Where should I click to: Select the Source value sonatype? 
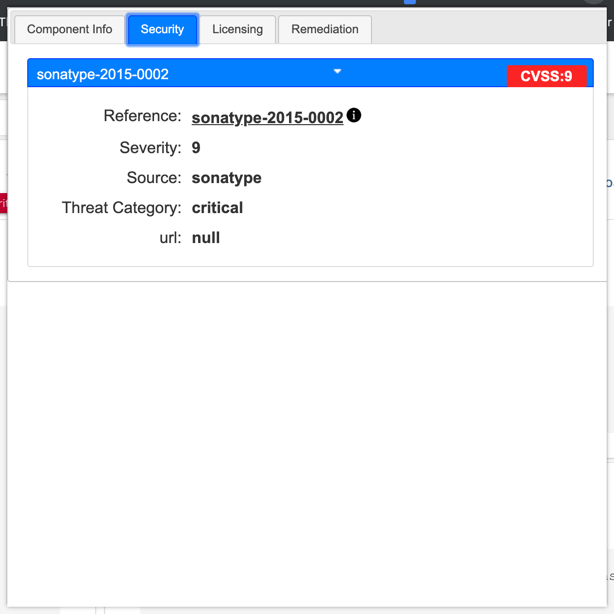pyautogui.click(x=226, y=178)
